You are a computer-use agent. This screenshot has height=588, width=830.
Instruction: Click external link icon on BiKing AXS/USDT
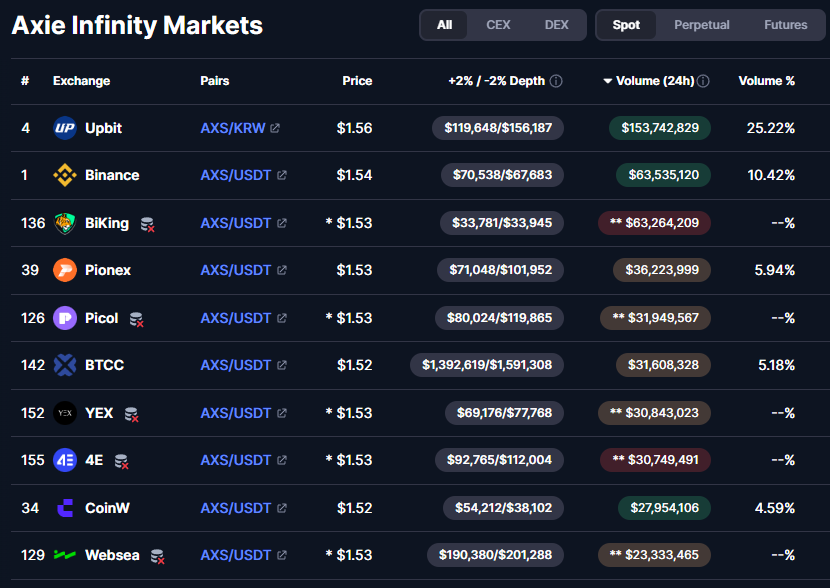[x=282, y=223]
